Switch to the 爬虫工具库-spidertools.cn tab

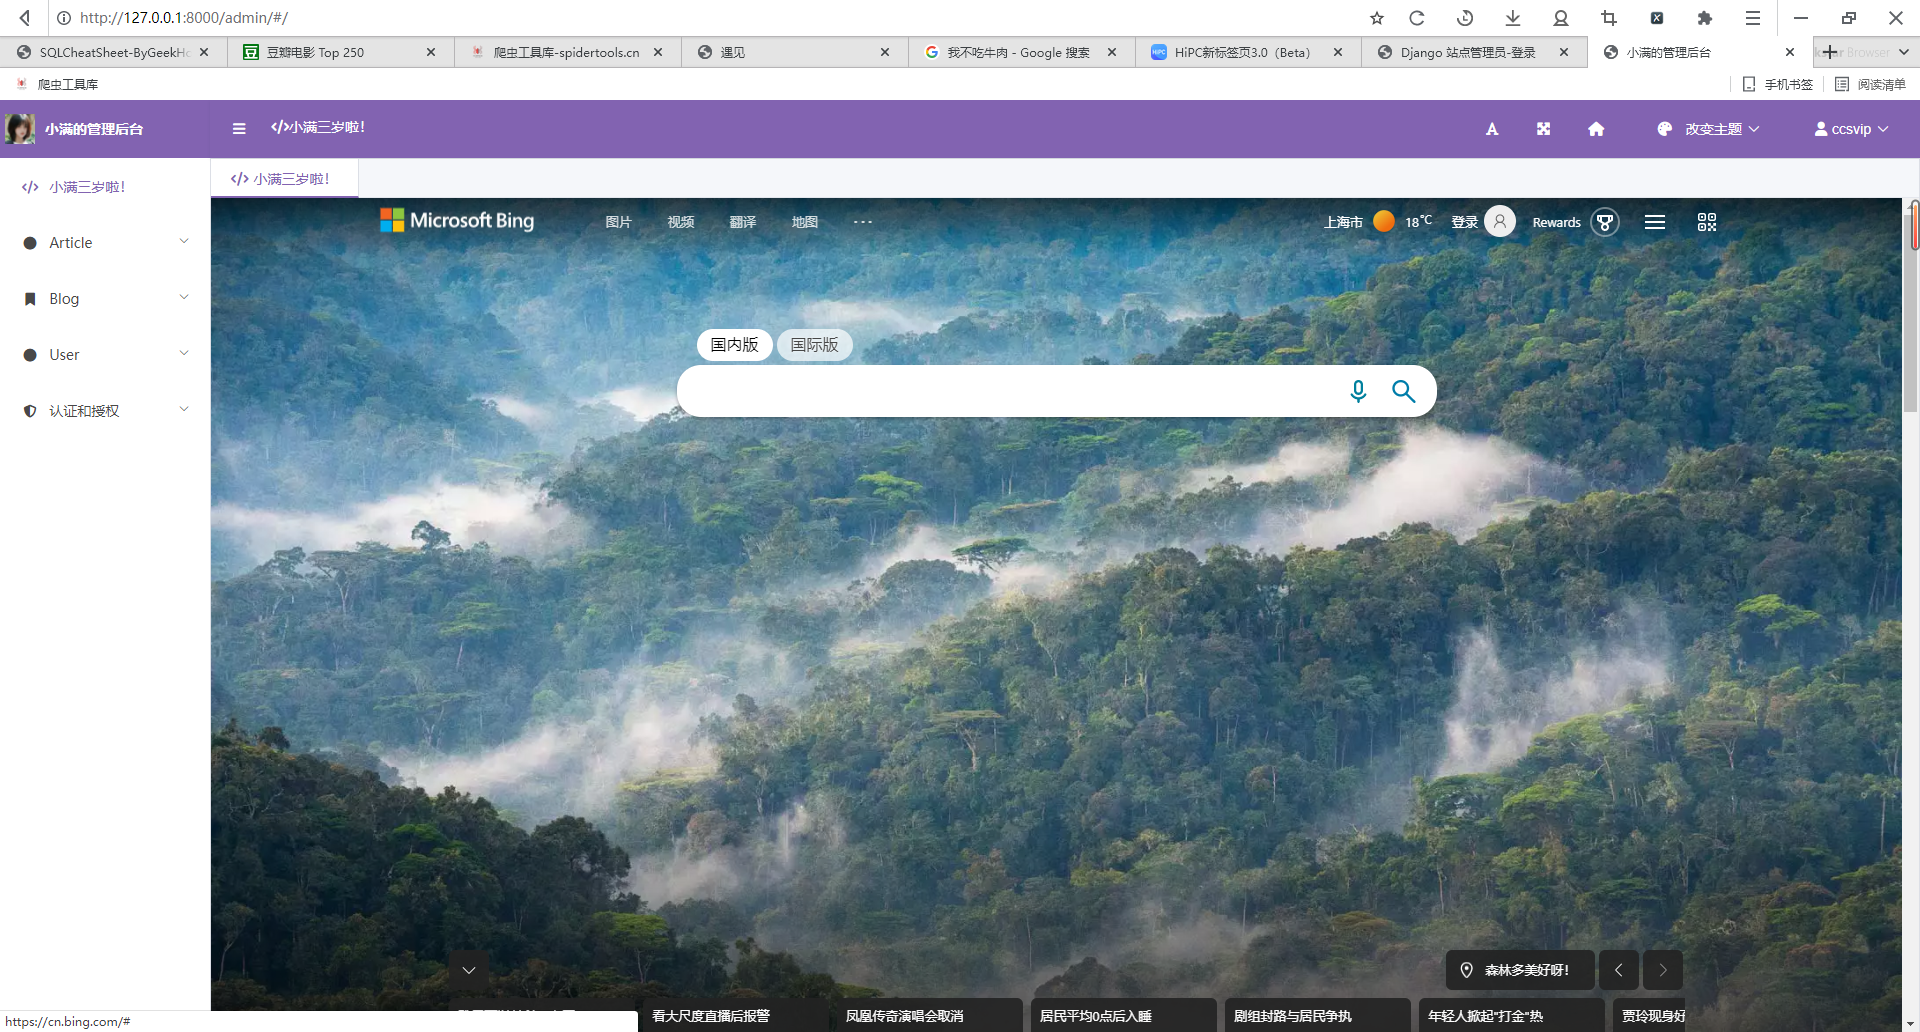(x=567, y=52)
